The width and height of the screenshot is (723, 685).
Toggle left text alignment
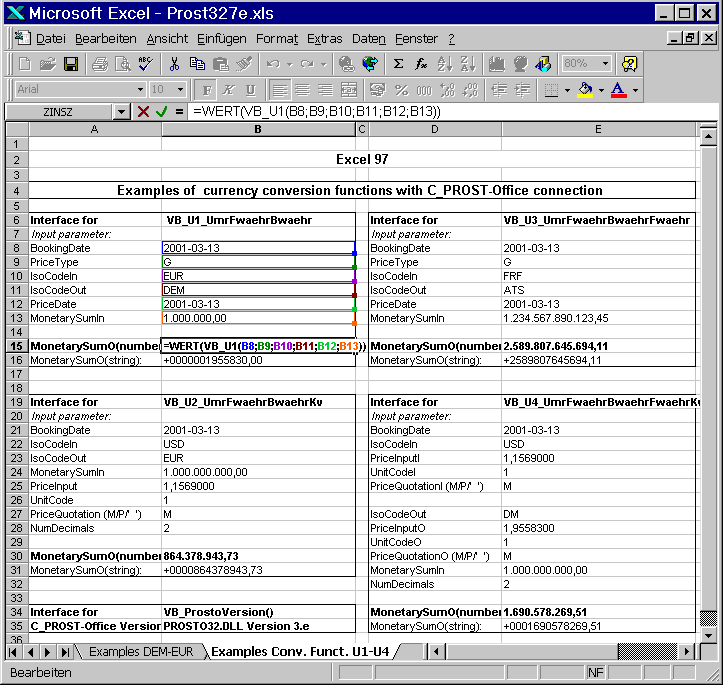point(279,90)
